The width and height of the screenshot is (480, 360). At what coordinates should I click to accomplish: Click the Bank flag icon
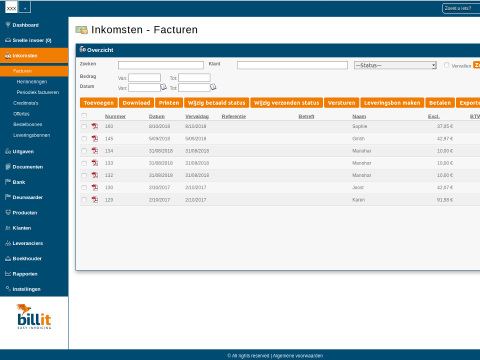click(8, 182)
